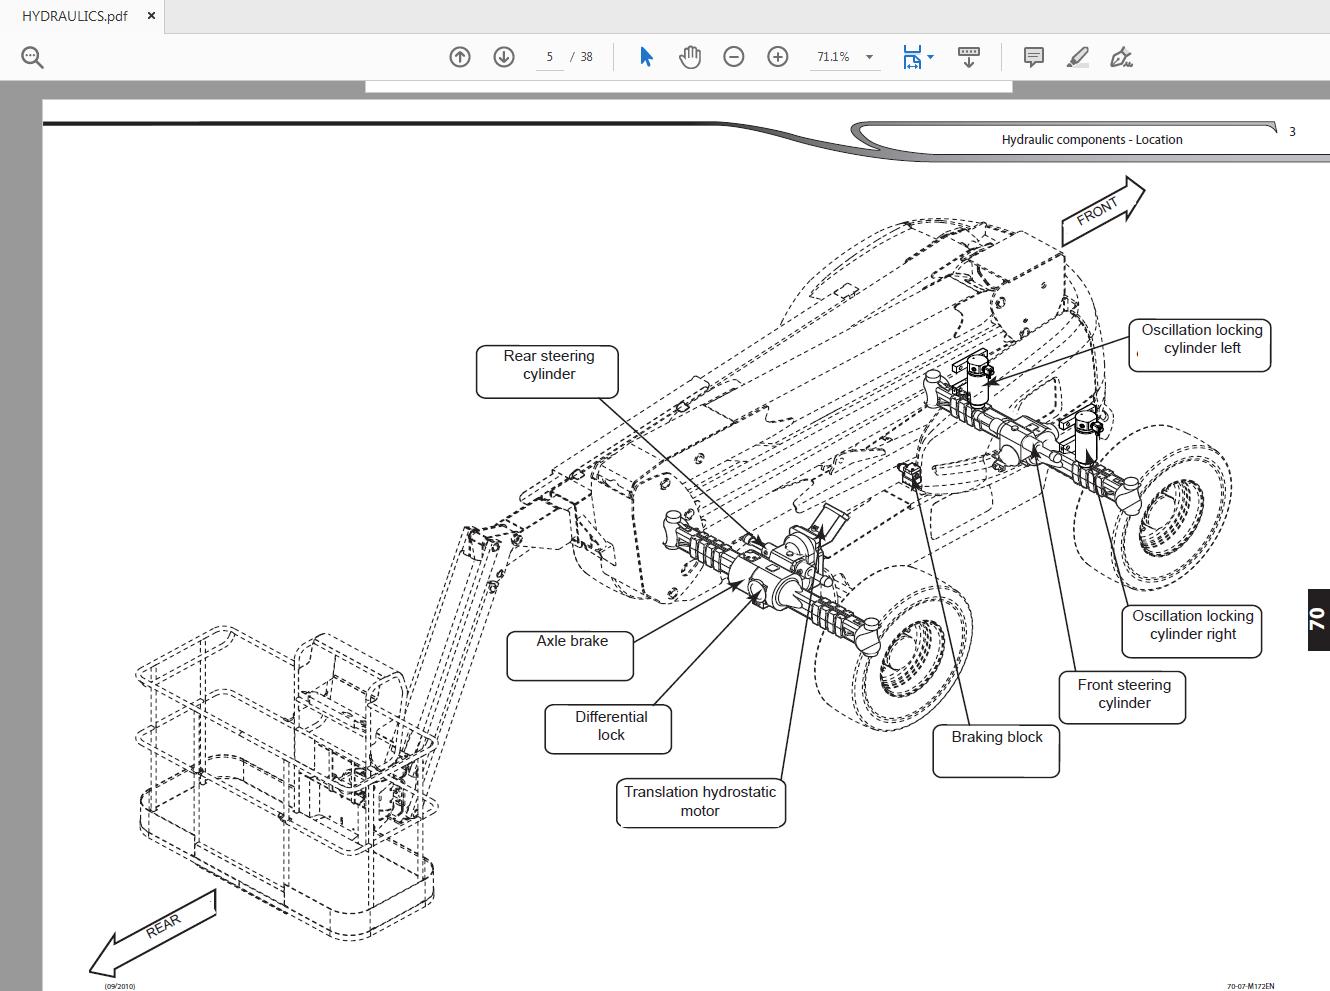Activate fit mode via its toolbar toggle
Screen dimensions: 1330x991
tap(912, 57)
